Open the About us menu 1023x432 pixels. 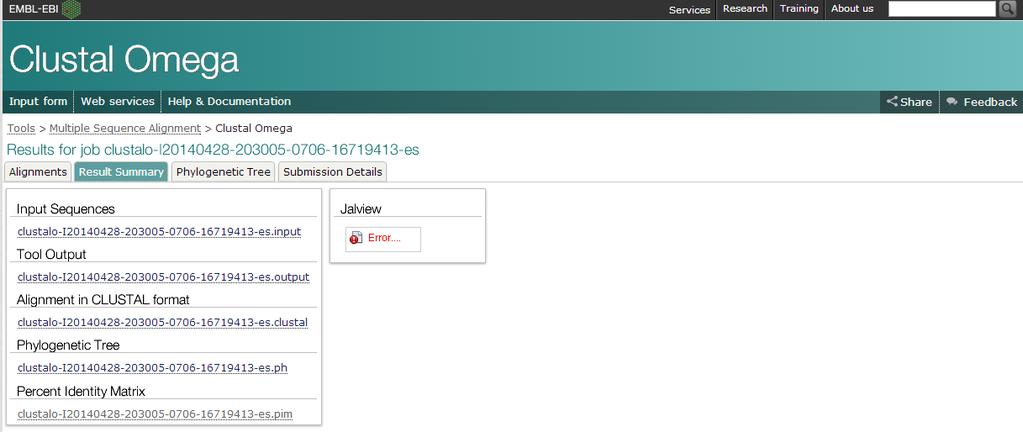(x=851, y=8)
